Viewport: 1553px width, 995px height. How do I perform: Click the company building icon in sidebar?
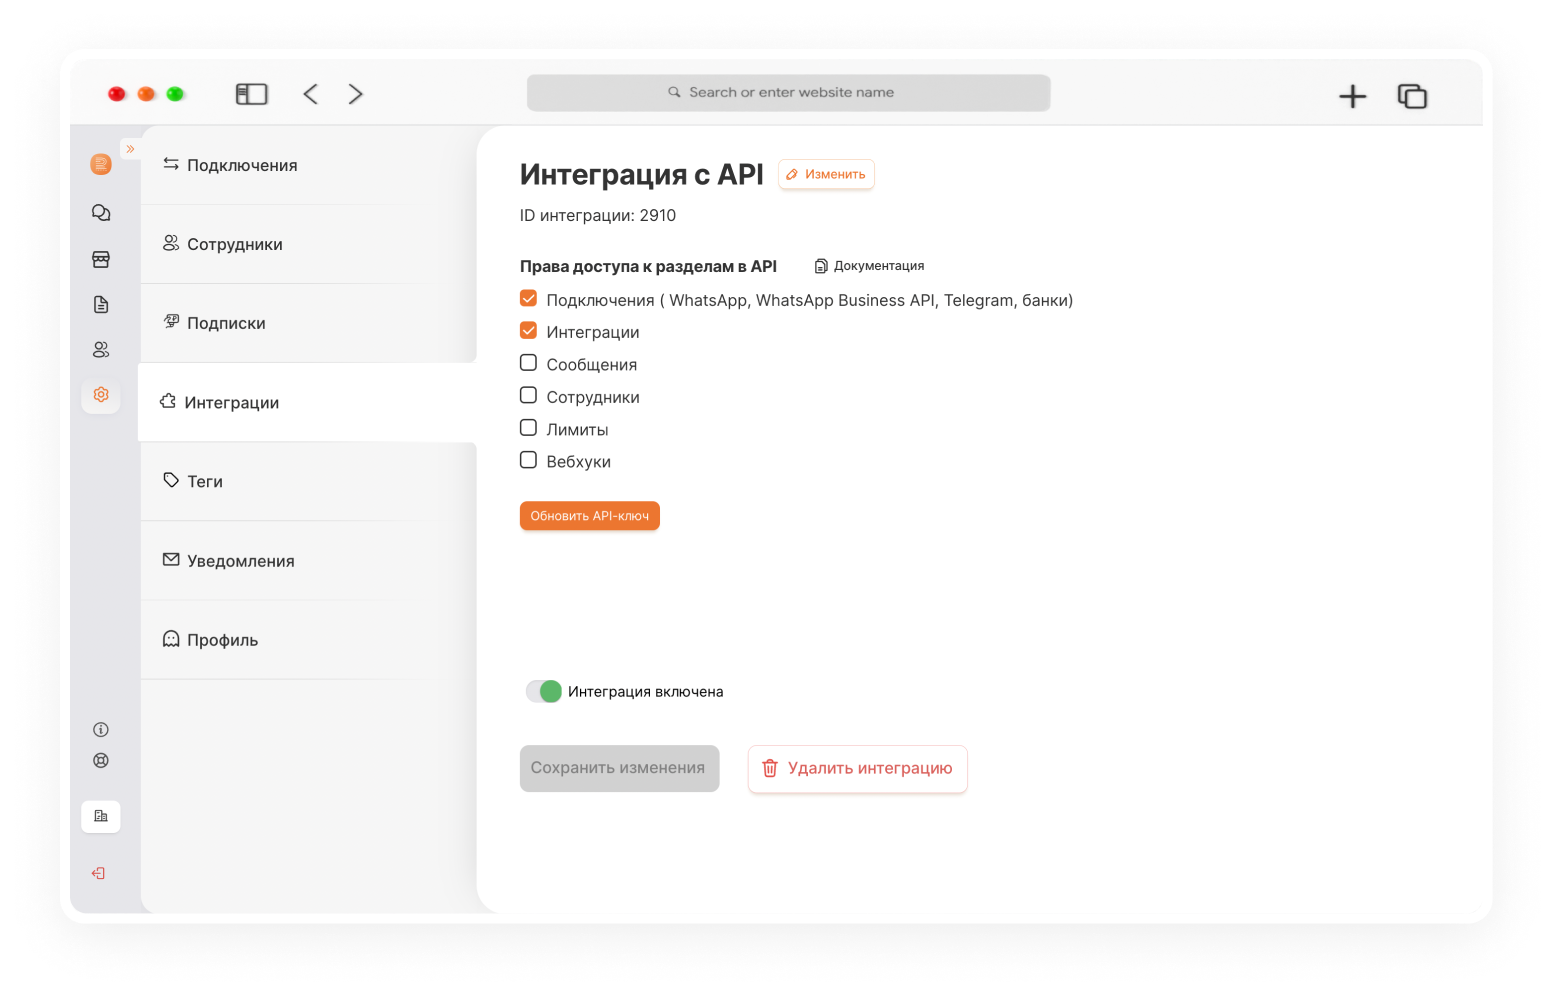coord(101,817)
